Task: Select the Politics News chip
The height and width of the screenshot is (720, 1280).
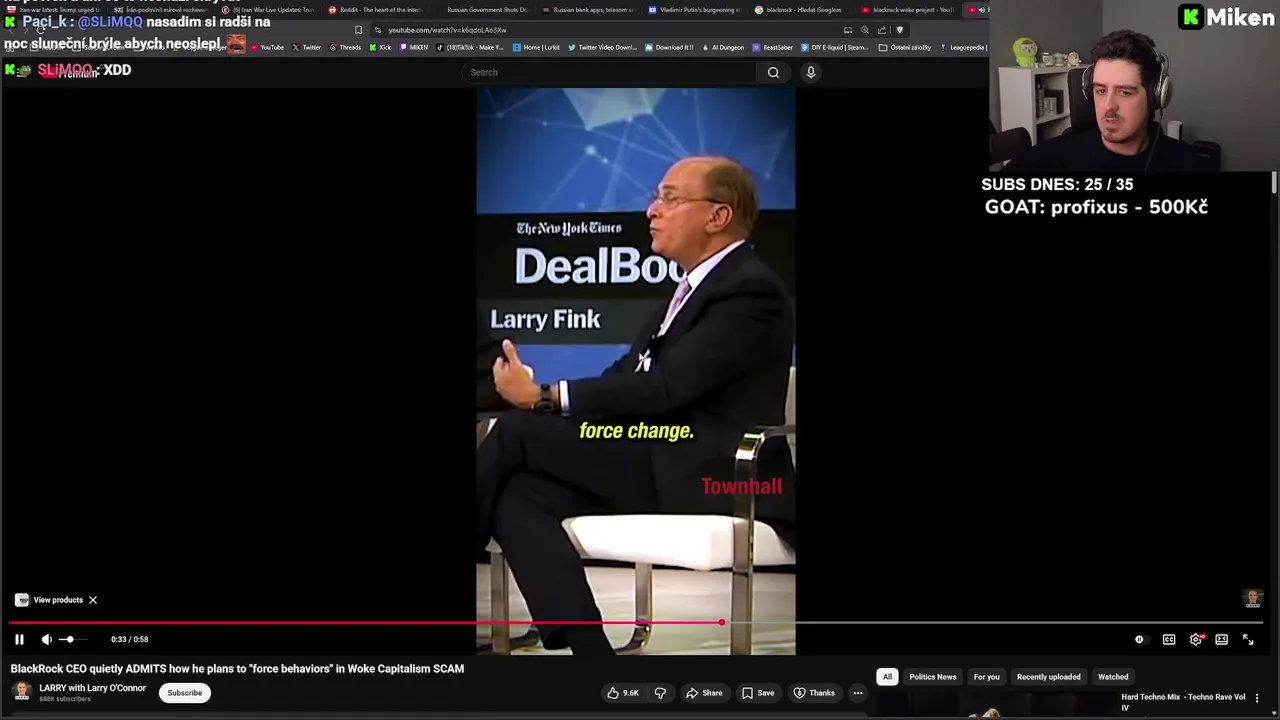Action: [x=933, y=677]
